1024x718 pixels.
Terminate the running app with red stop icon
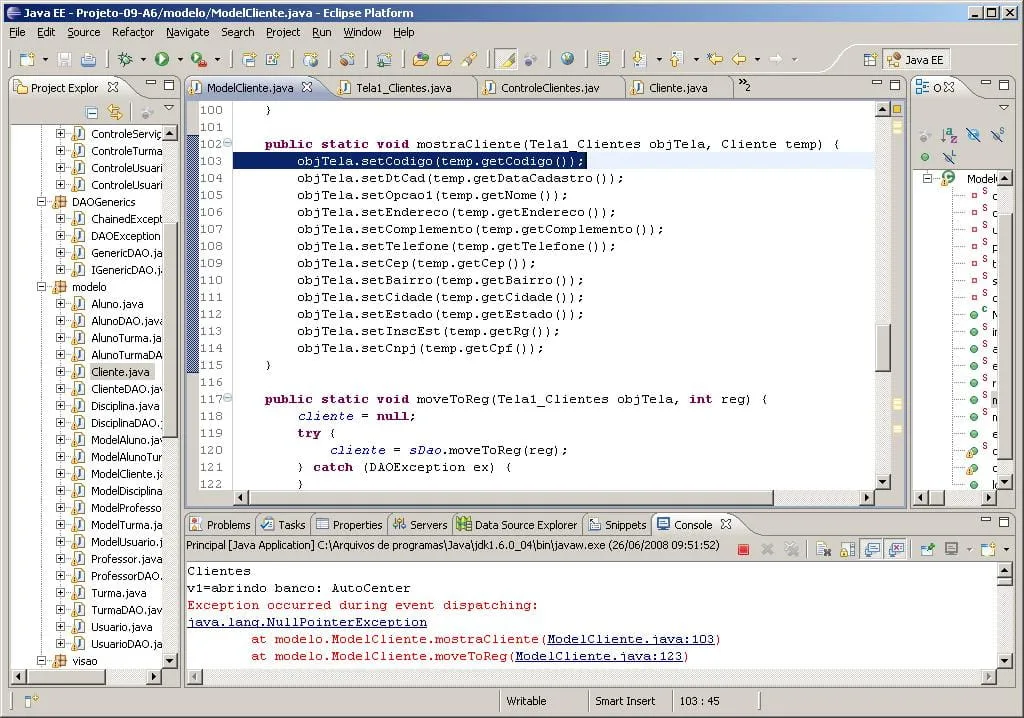tap(743, 549)
